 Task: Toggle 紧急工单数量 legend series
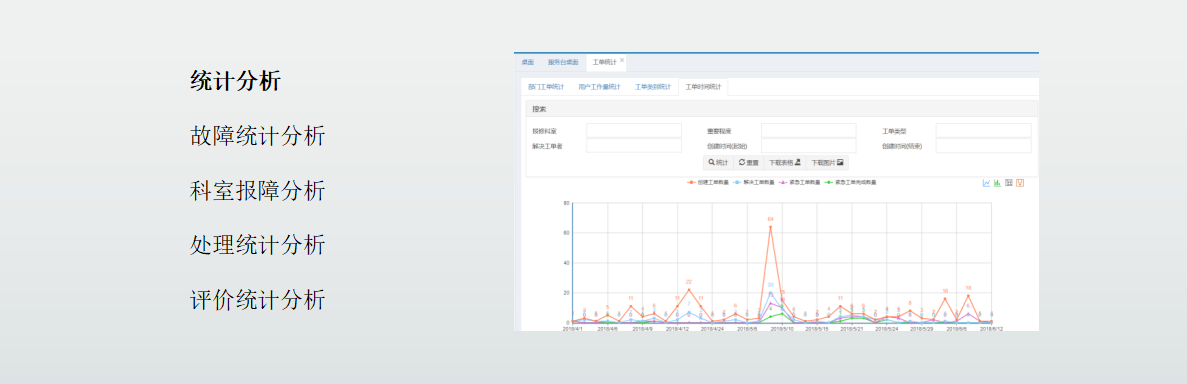(x=800, y=183)
